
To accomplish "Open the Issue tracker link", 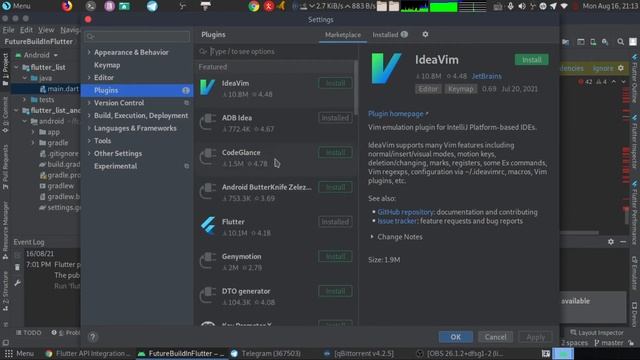I will [397, 221].
